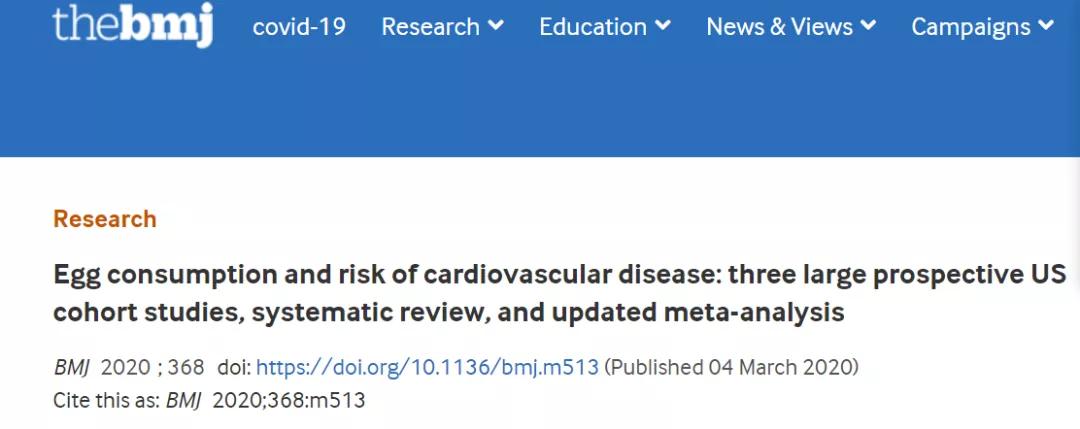Click the thebmj logo
This screenshot has width=1080, height=429.
[x=133, y=24]
